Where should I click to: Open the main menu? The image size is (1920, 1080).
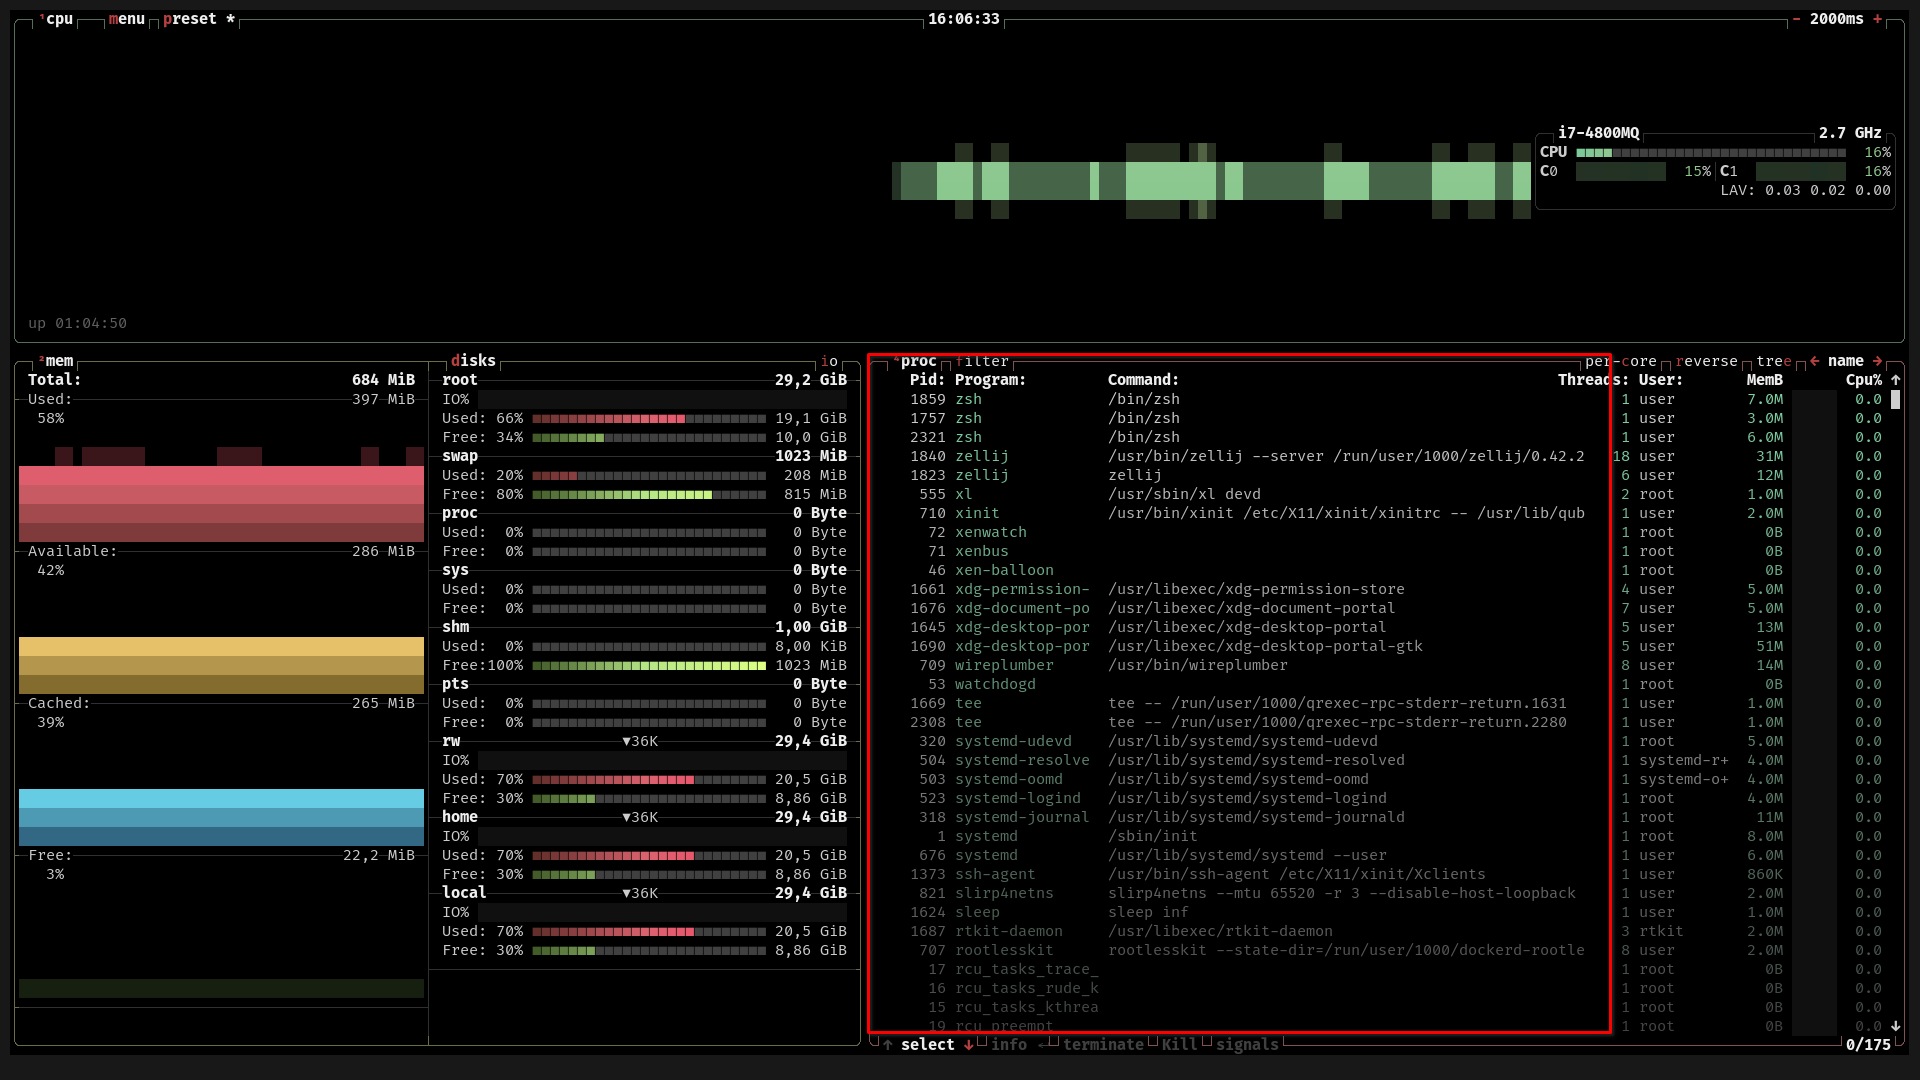(x=125, y=18)
